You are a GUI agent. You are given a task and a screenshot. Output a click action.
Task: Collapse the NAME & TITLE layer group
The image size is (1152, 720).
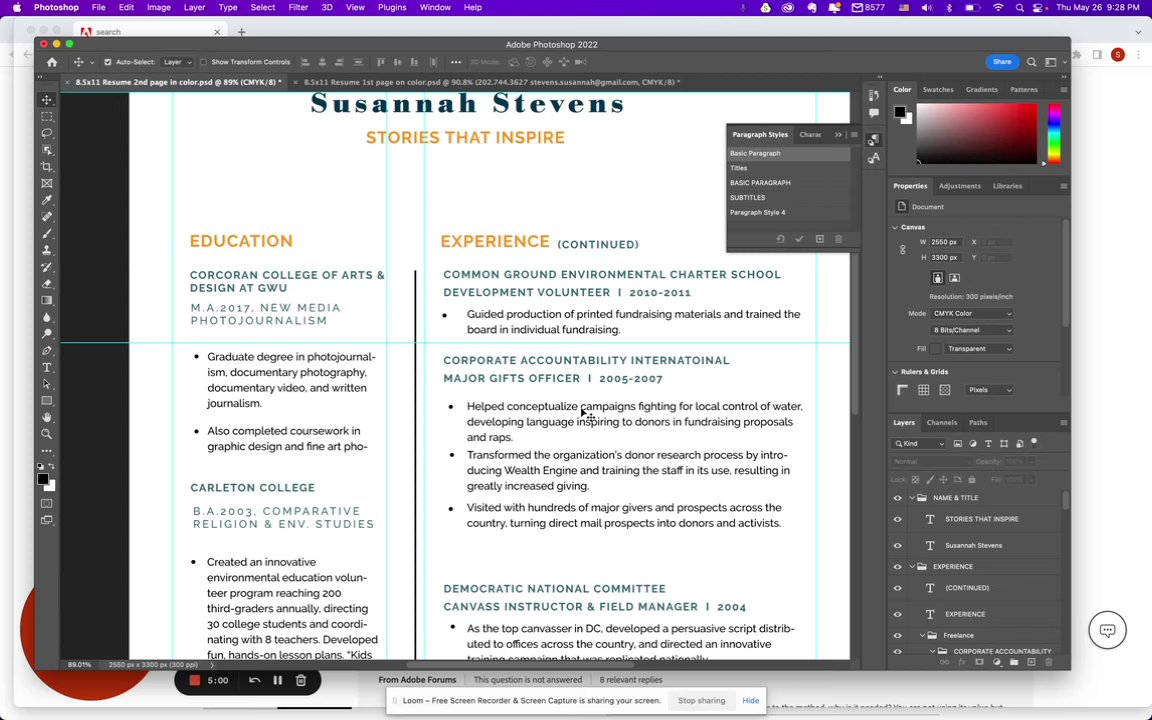tap(911, 498)
